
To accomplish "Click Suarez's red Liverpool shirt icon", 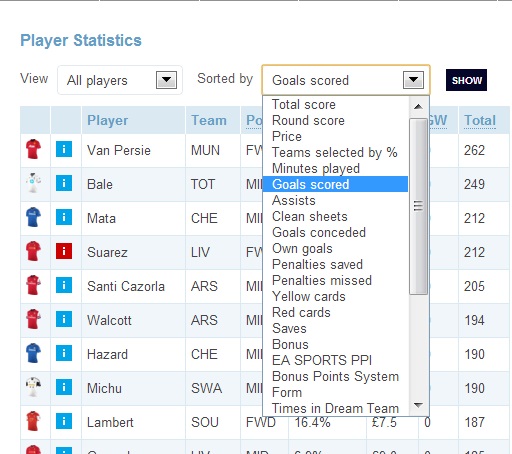I will click(33, 251).
